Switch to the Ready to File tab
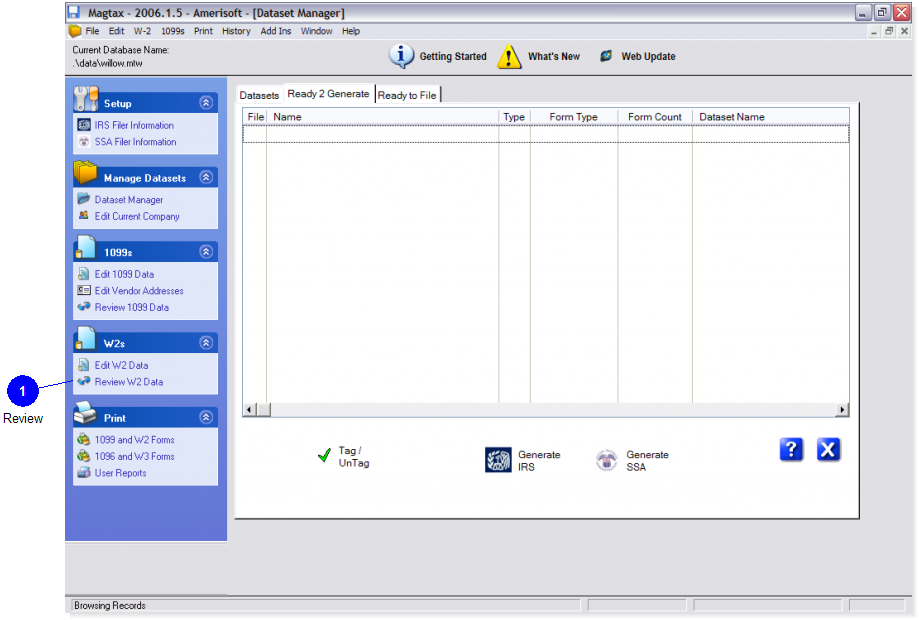 (407, 95)
